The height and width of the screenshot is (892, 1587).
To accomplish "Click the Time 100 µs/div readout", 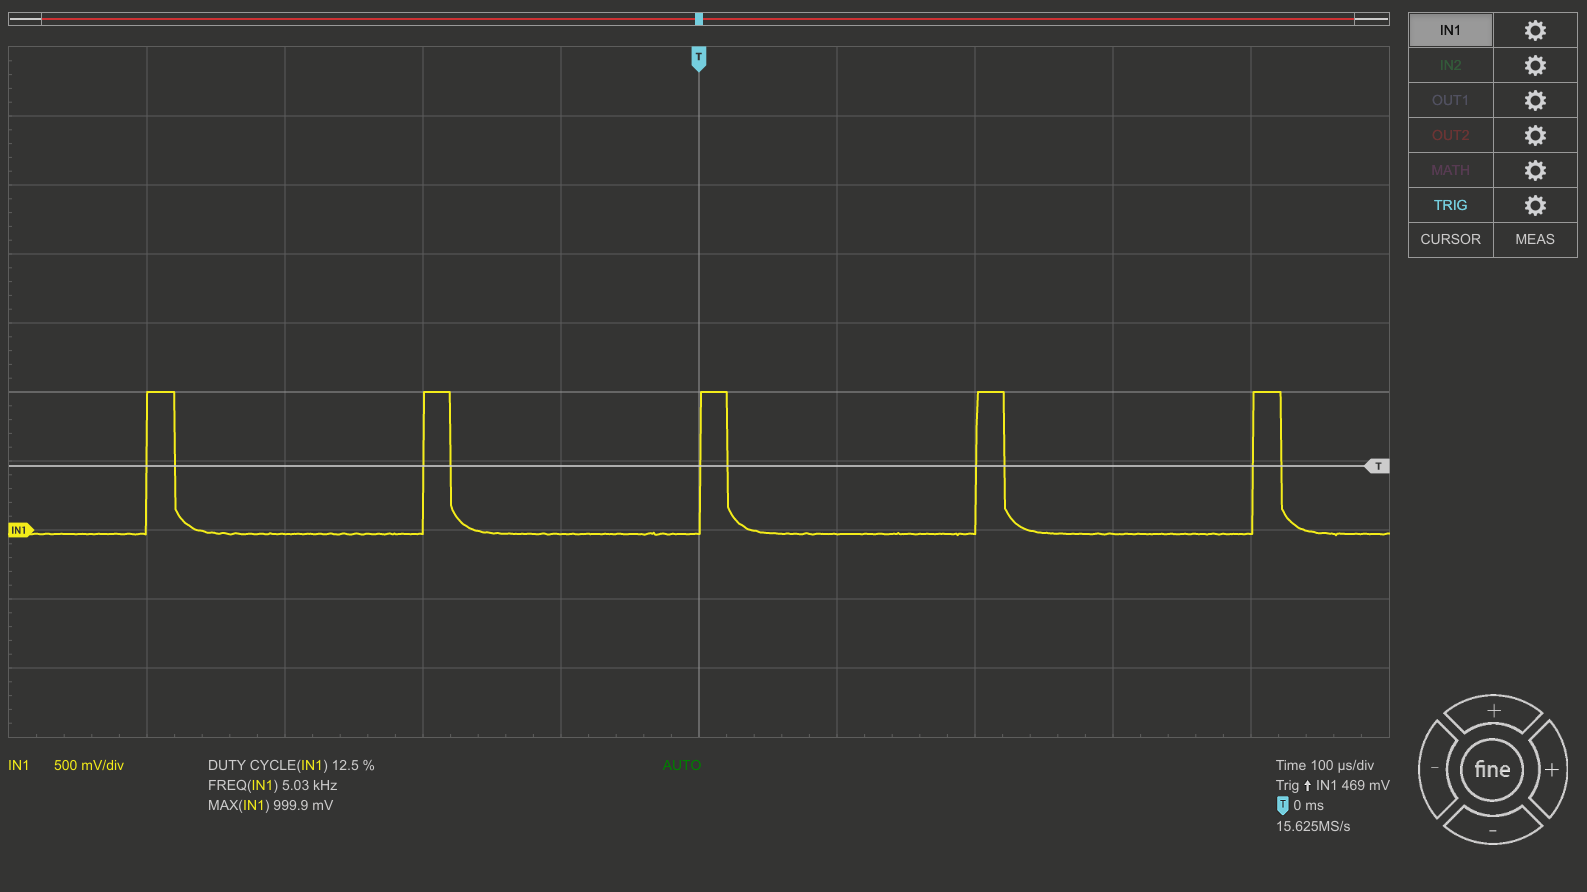I will [1325, 765].
